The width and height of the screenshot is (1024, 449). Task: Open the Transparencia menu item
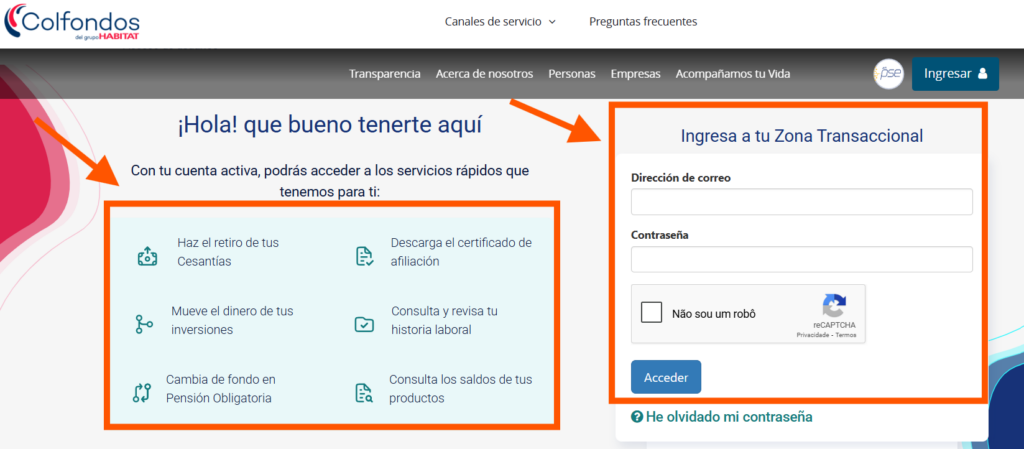click(x=384, y=74)
